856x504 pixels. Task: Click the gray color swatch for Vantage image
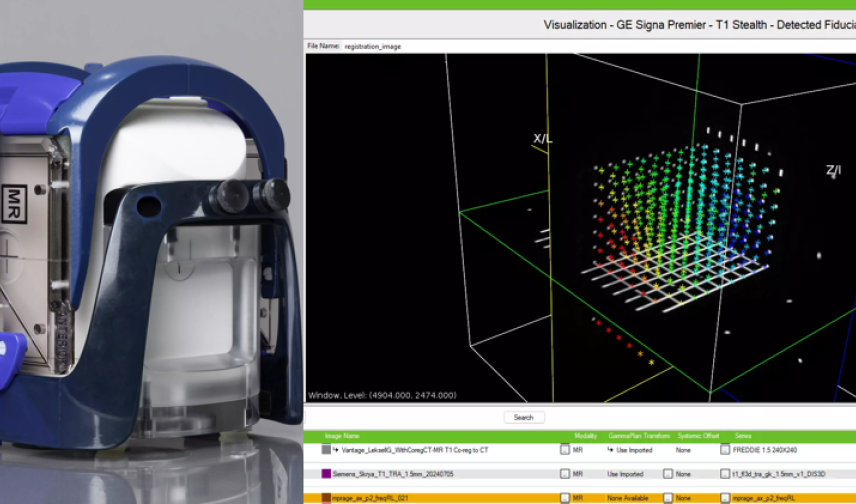(x=326, y=450)
